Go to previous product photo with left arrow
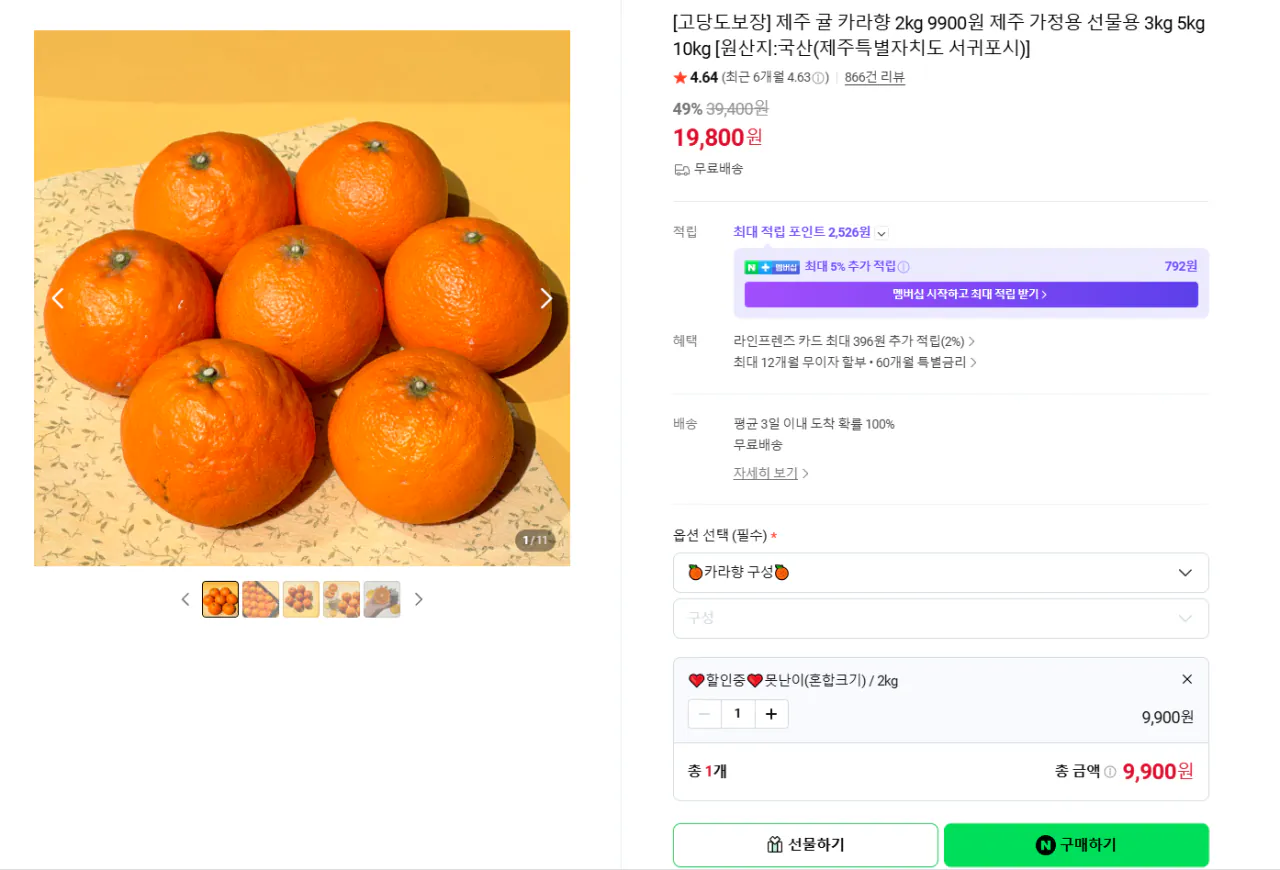Screen dimensions: 1280x870 [x=57, y=297]
